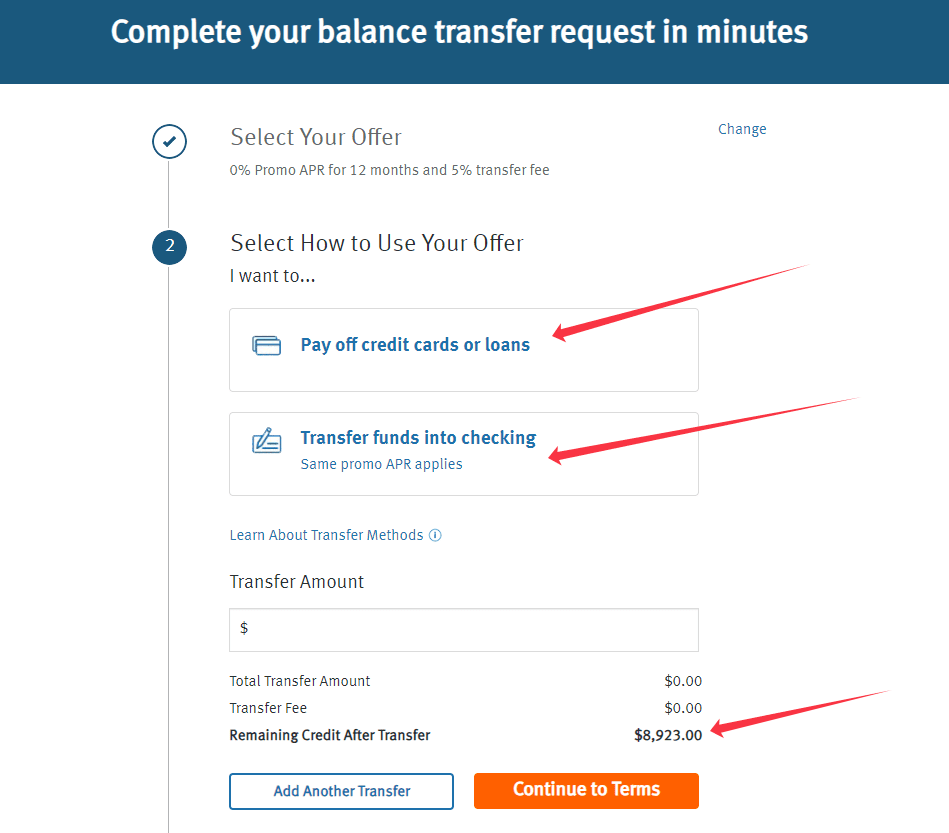This screenshot has height=833, width=949.
Task: Click the 0% Promo APR offer description
Action: (x=389, y=170)
